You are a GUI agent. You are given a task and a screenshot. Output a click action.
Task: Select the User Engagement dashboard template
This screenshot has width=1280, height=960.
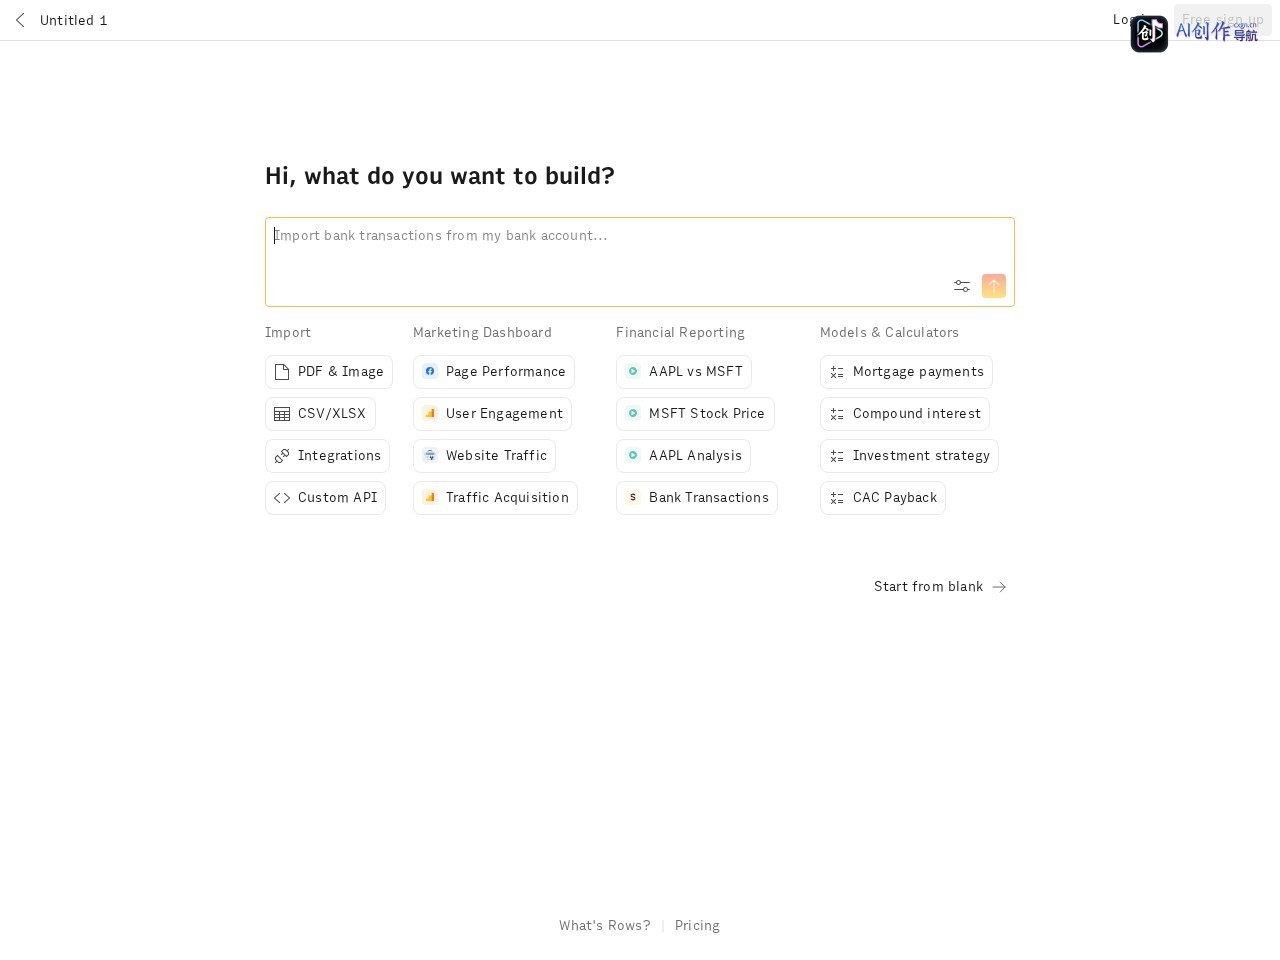tap(492, 414)
